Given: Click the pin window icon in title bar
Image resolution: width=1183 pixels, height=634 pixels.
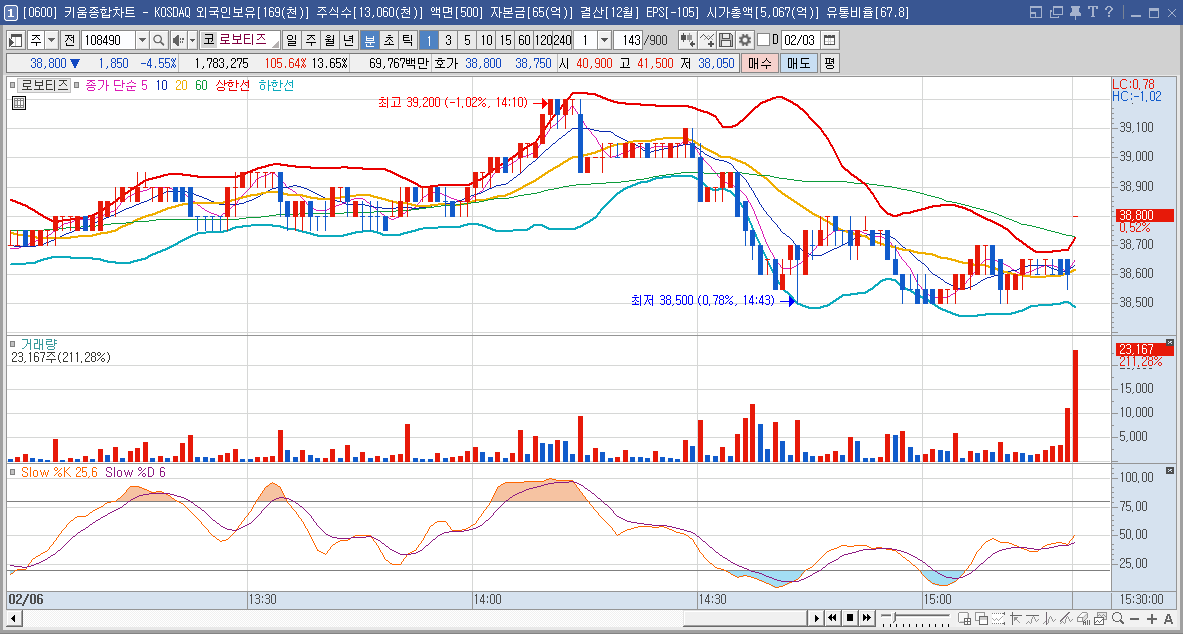Looking at the screenshot, I should click(x=1075, y=11).
